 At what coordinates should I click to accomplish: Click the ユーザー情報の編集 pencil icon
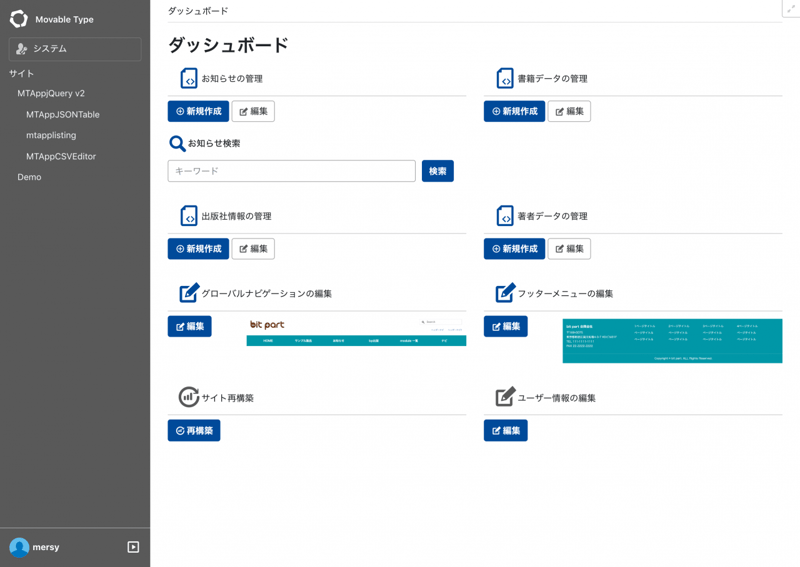(x=505, y=397)
